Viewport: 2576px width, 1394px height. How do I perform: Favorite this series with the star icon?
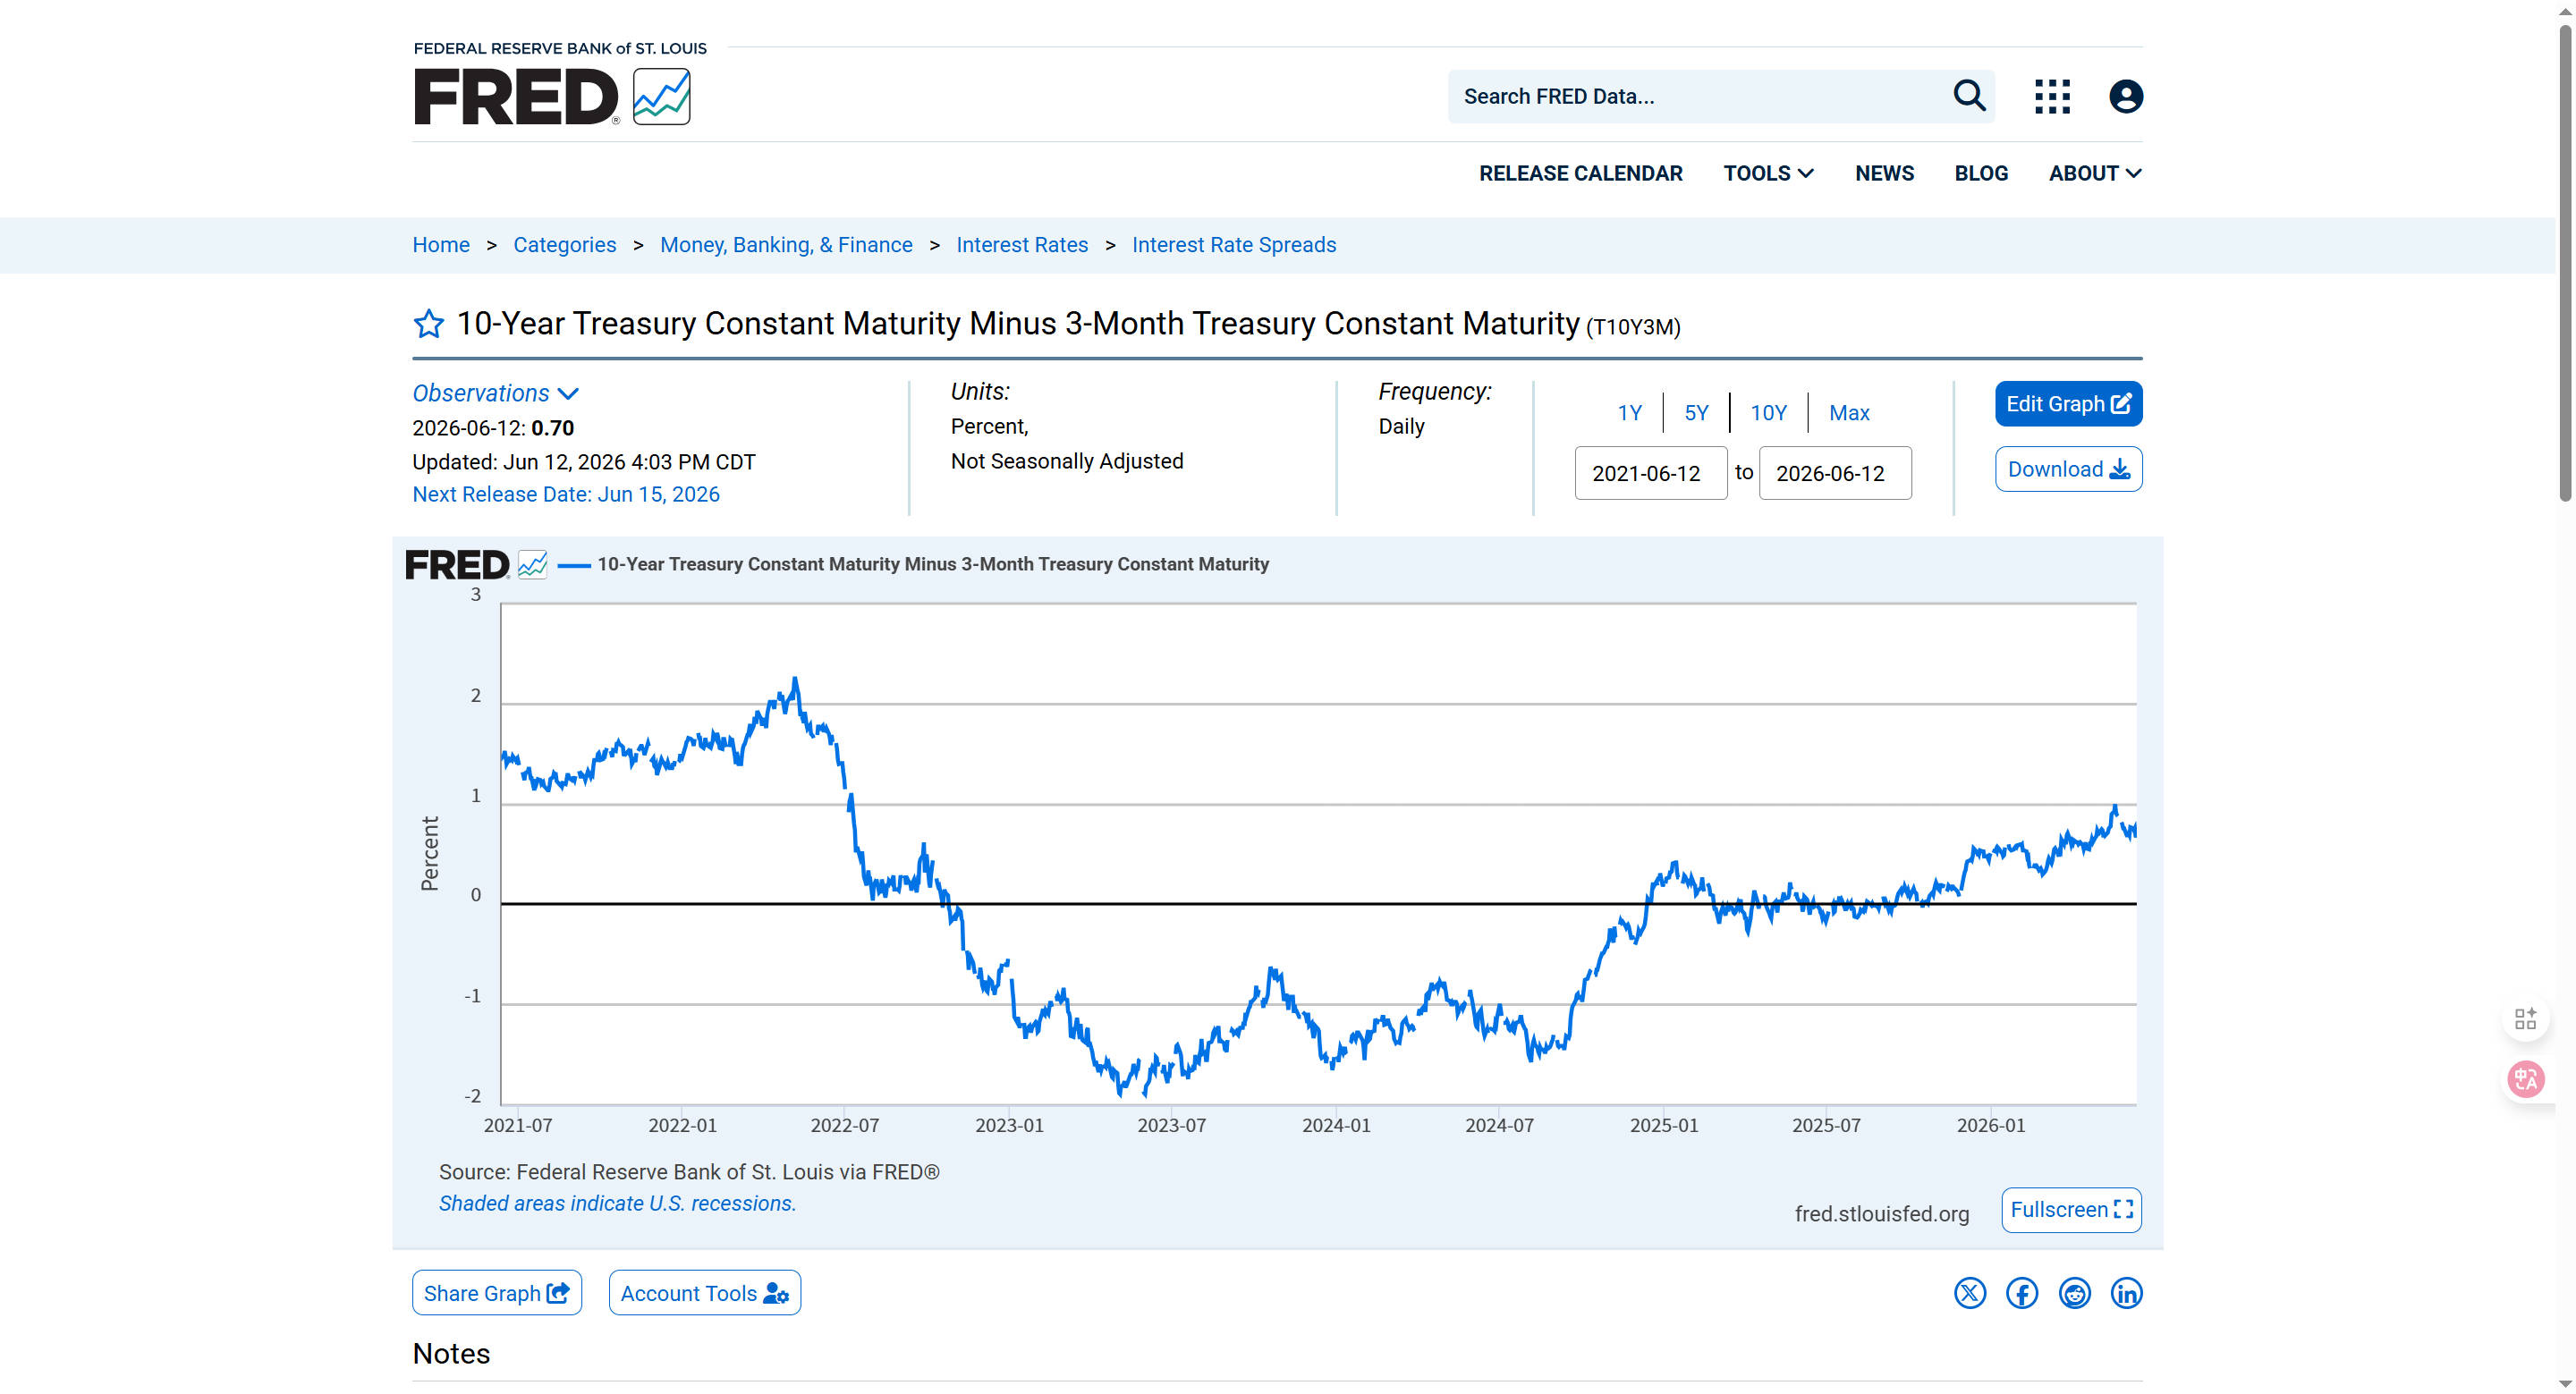tap(428, 324)
